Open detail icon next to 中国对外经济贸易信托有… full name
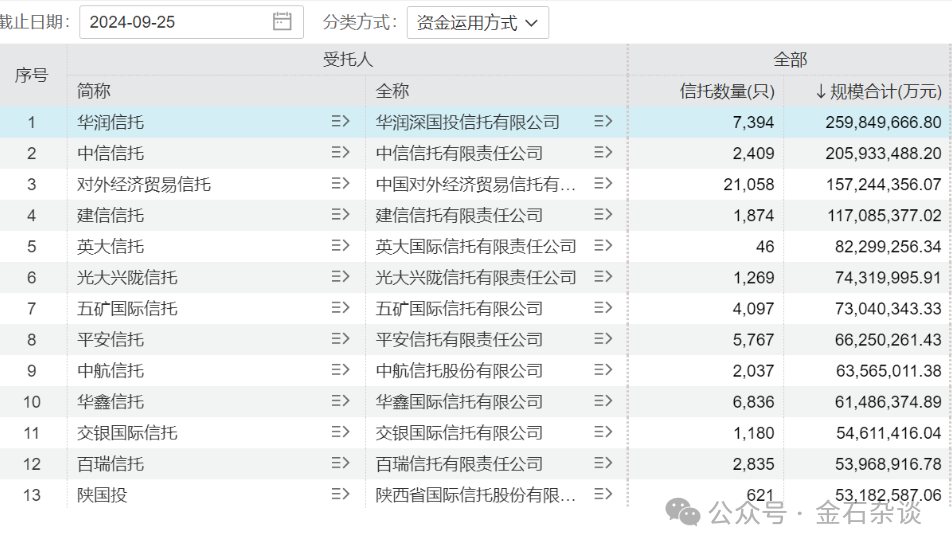This screenshot has height=551, width=952. [603, 184]
